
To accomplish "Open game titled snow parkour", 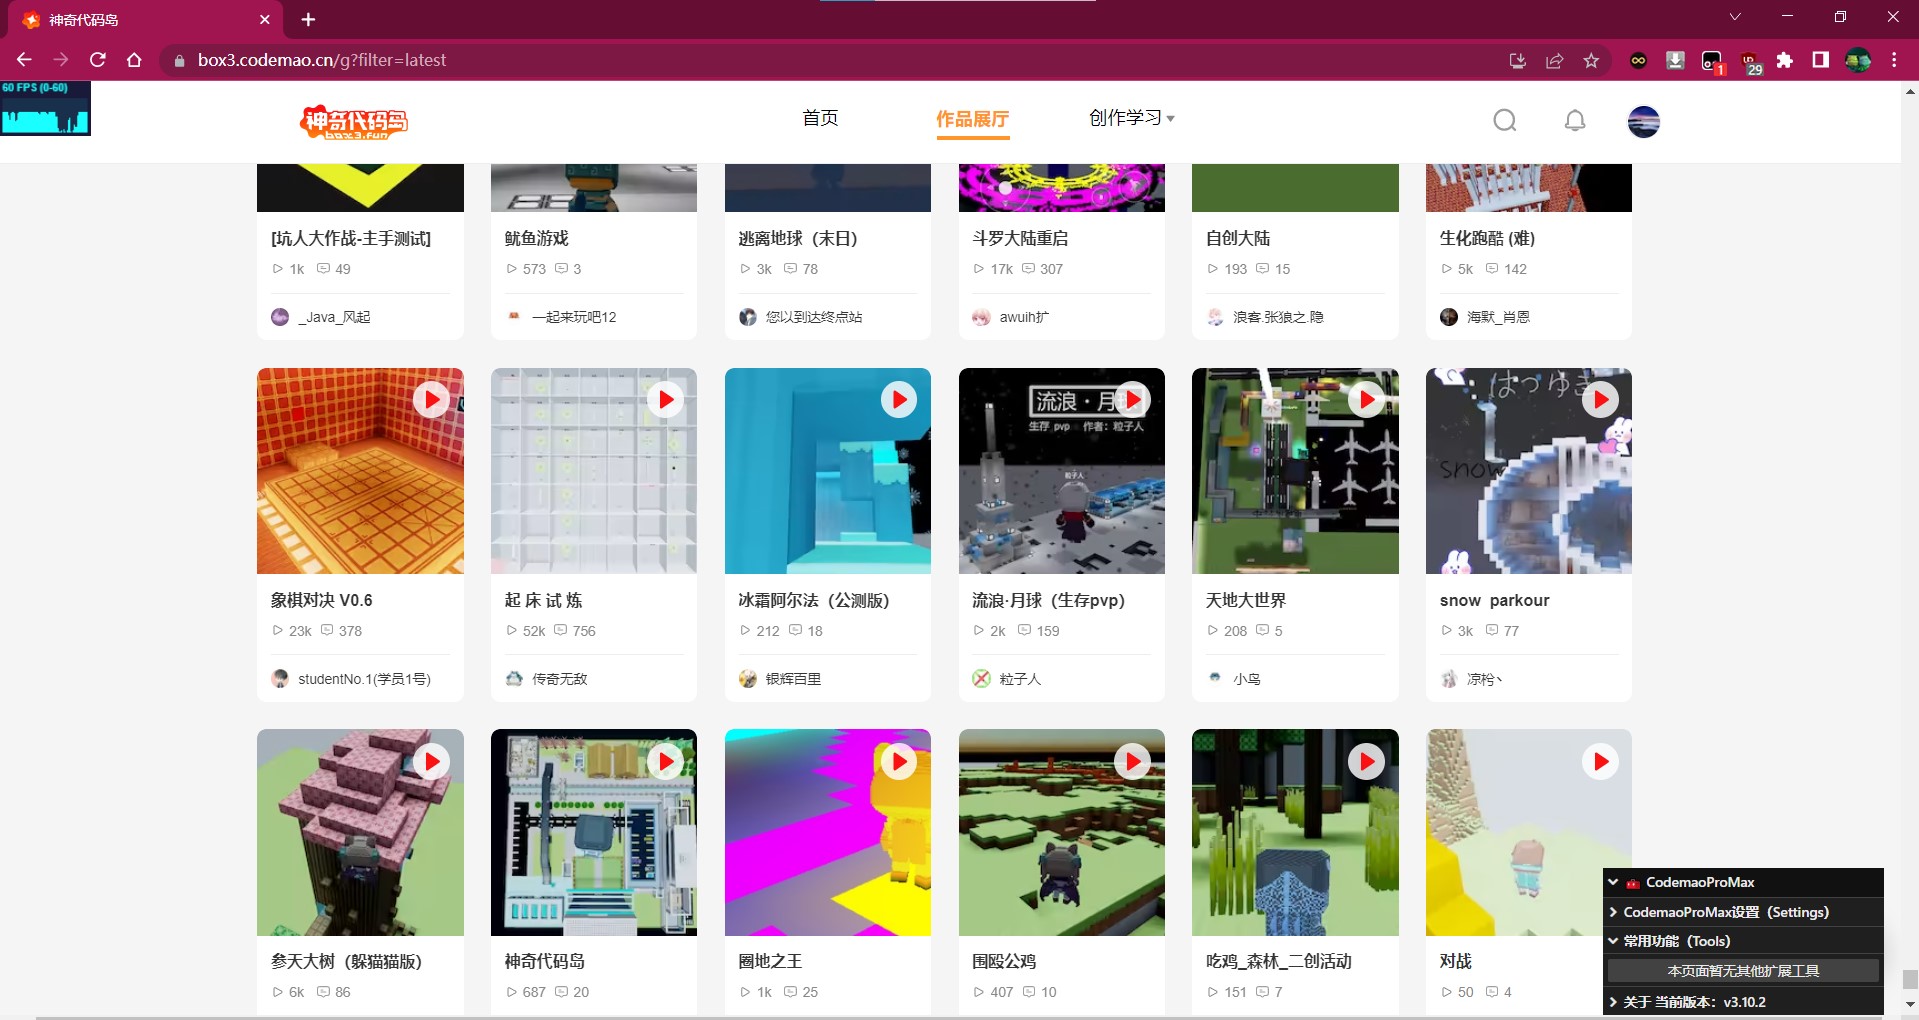I will tap(1494, 600).
